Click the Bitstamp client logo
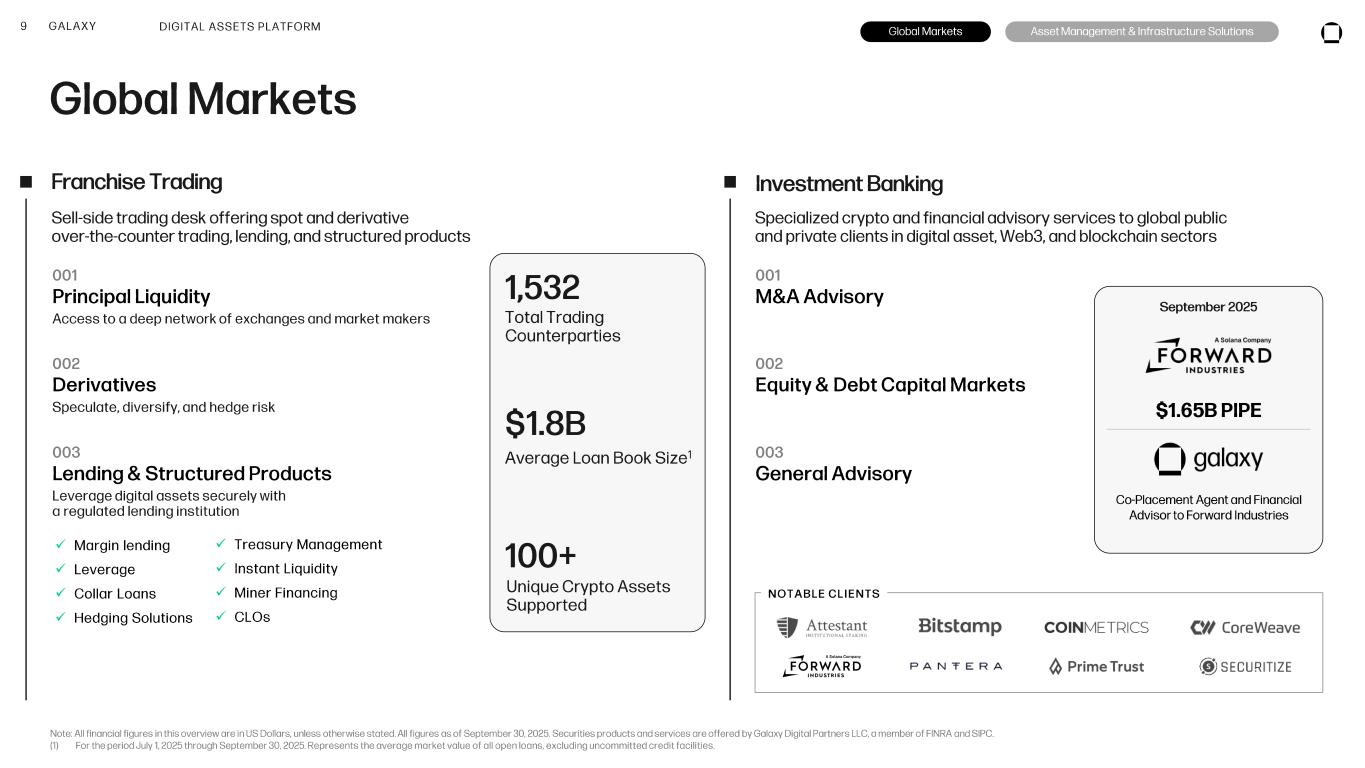The width and height of the screenshot is (1365, 768). 959,627
